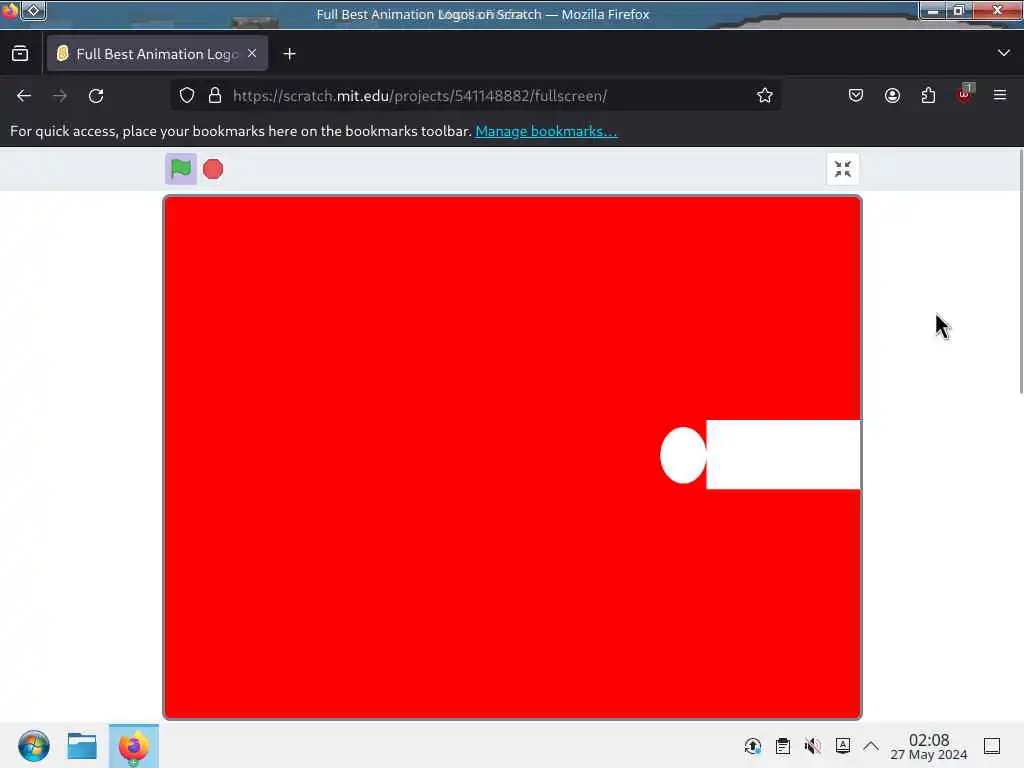Open the clipboard tray icon
Image resolution: width=1024 pixels, height=768 pixels.
coord(782,746)
